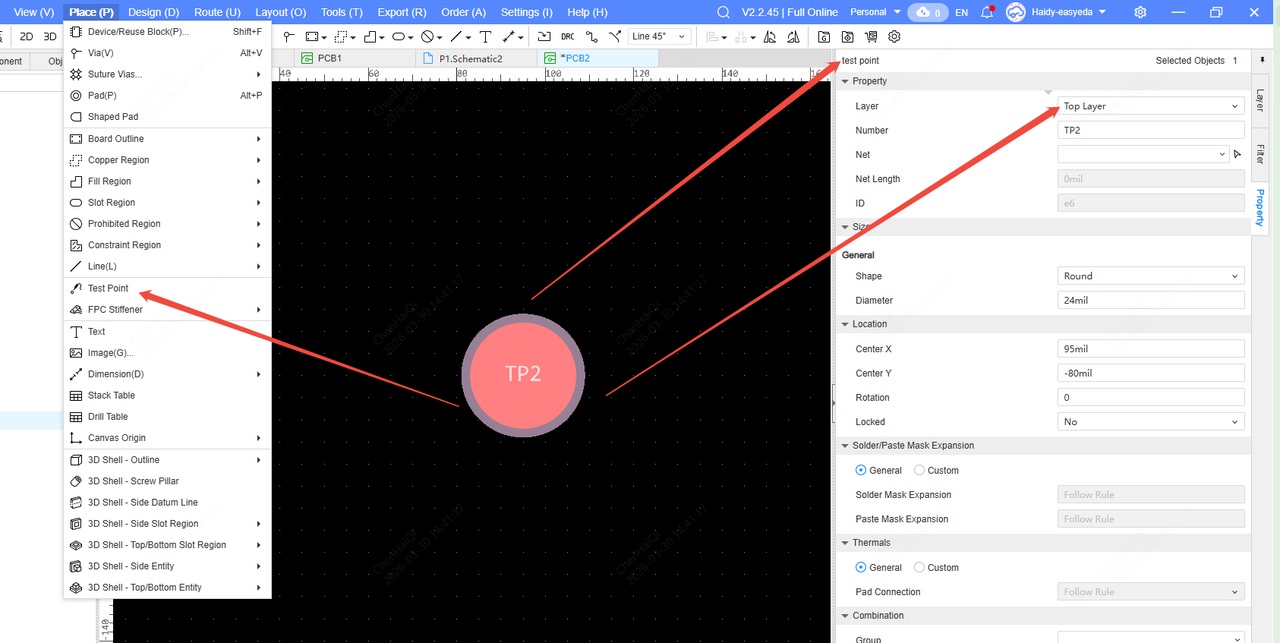
Task: Select Custom radio under Thermals
Action: coord(920,567)
